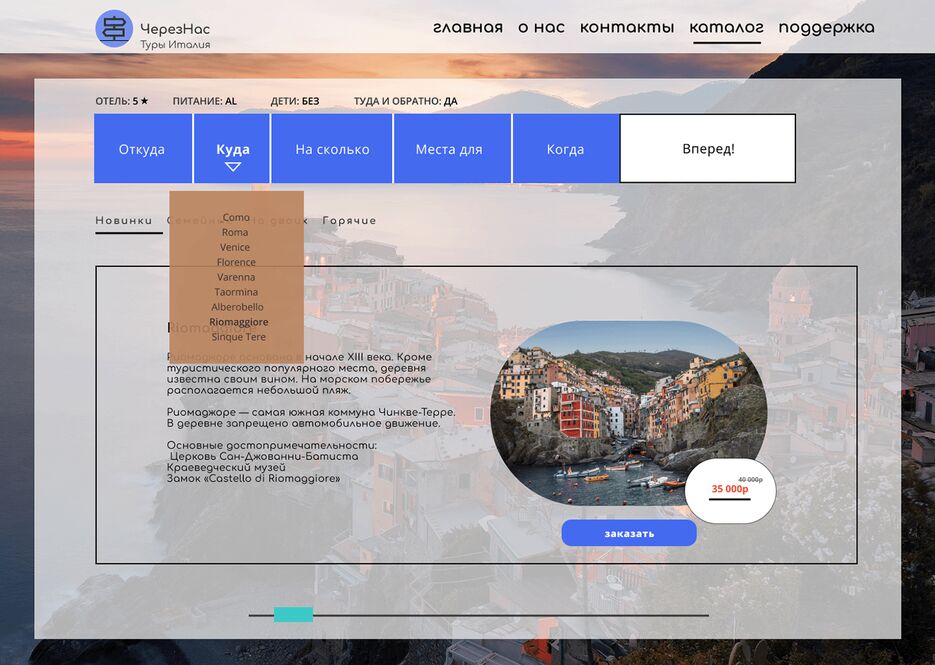Switch to the Новинки tab
Screen dimensions: 935x665
[124, 221]
